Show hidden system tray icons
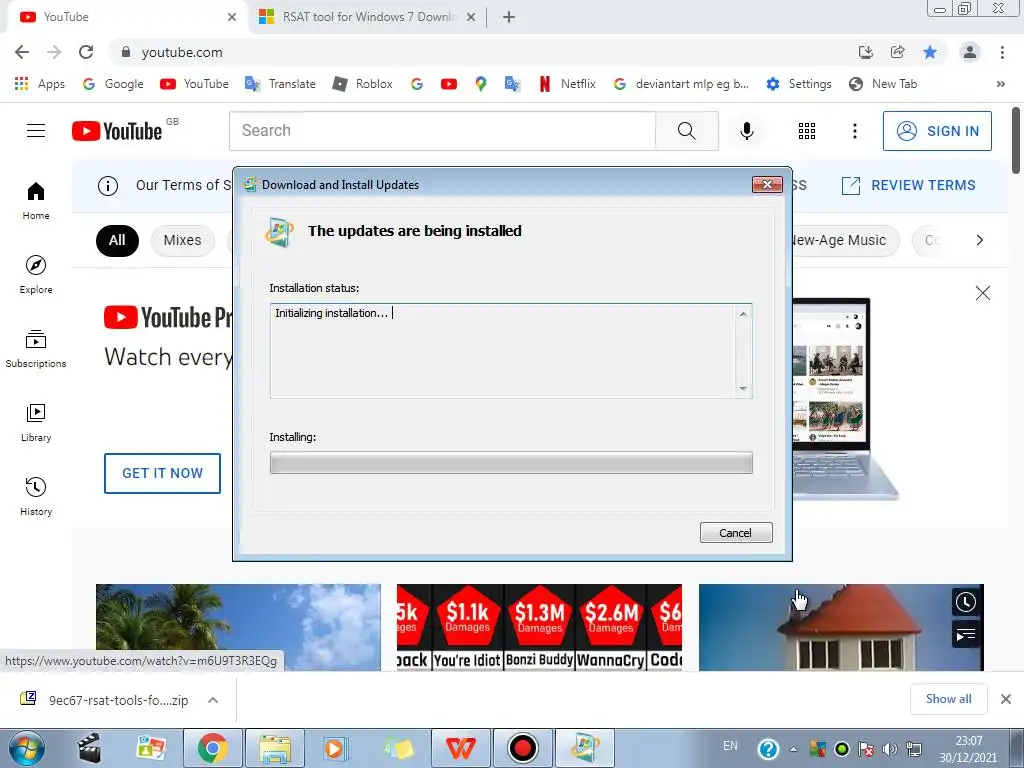 (793, 748)
